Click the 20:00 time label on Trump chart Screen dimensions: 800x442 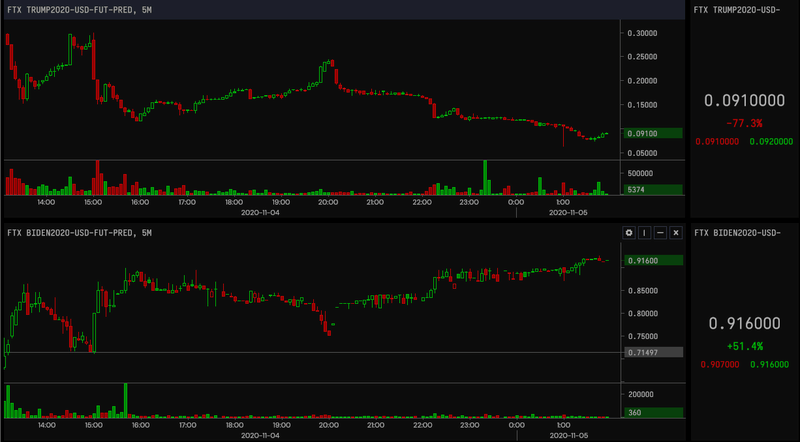328,202
